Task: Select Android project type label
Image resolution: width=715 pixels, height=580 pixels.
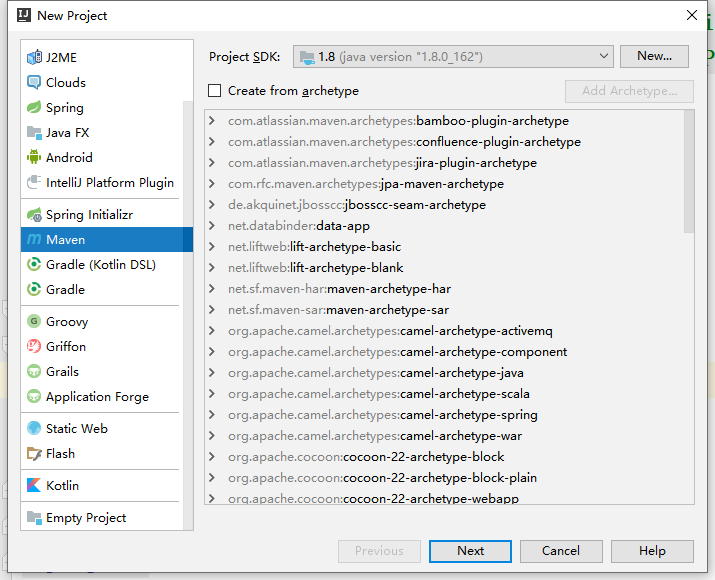Action: [x=69, y=157]
